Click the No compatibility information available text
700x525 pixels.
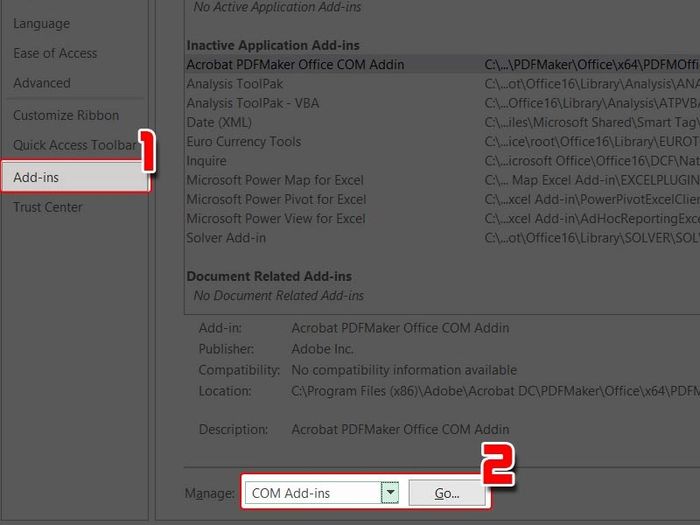click(x=404, y=370)
